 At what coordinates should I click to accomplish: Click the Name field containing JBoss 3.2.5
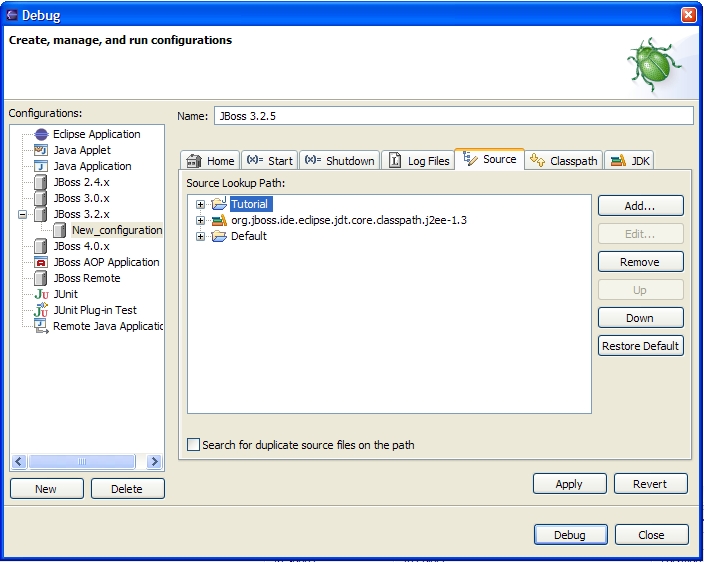coord(453,116)
